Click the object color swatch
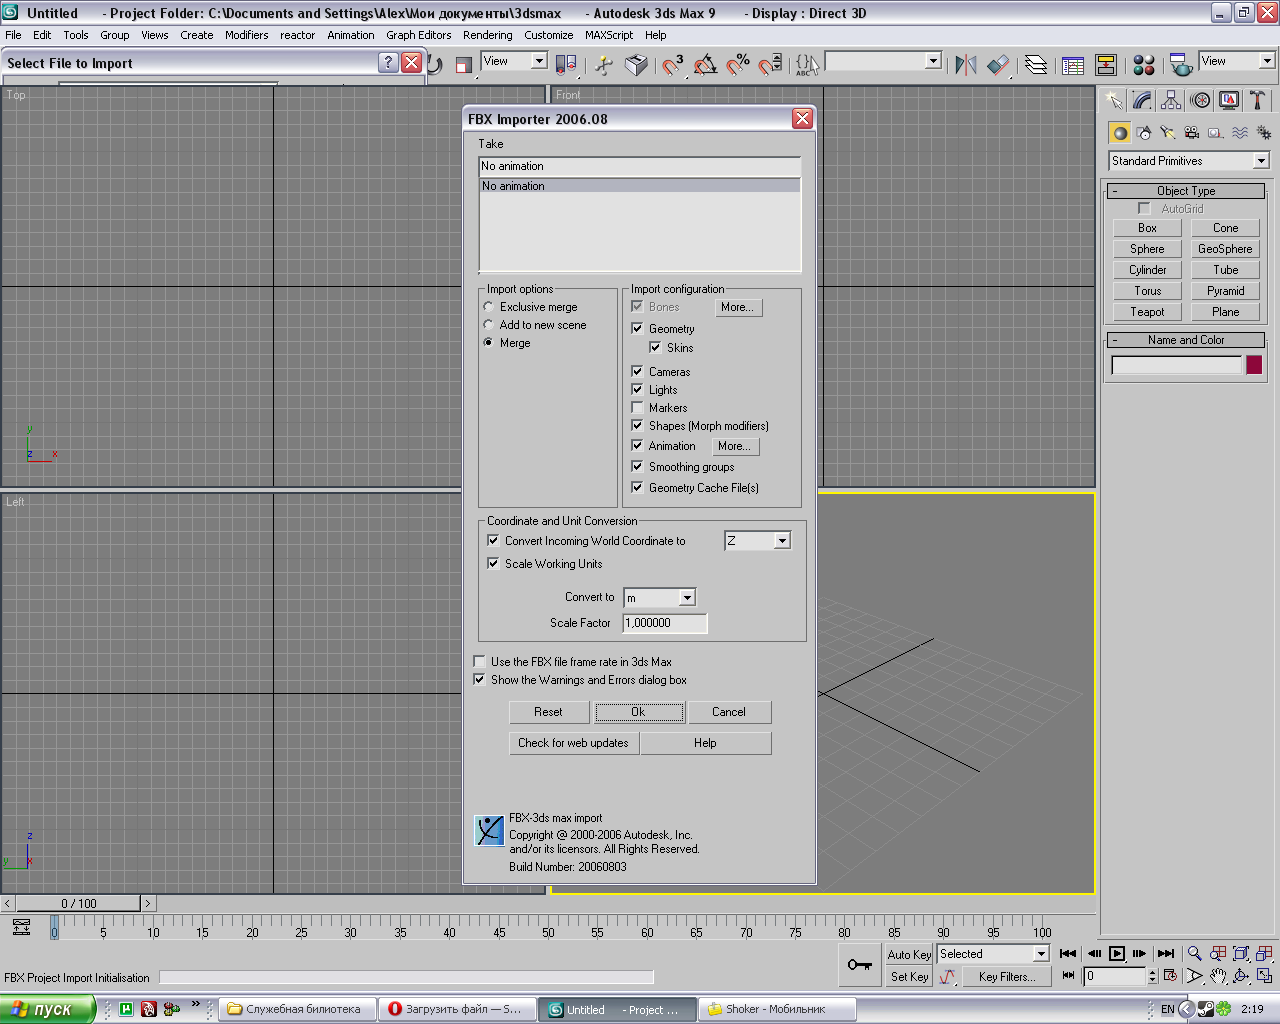1280x1024 pixels. pyautogui.click(x=1253, y=365)
